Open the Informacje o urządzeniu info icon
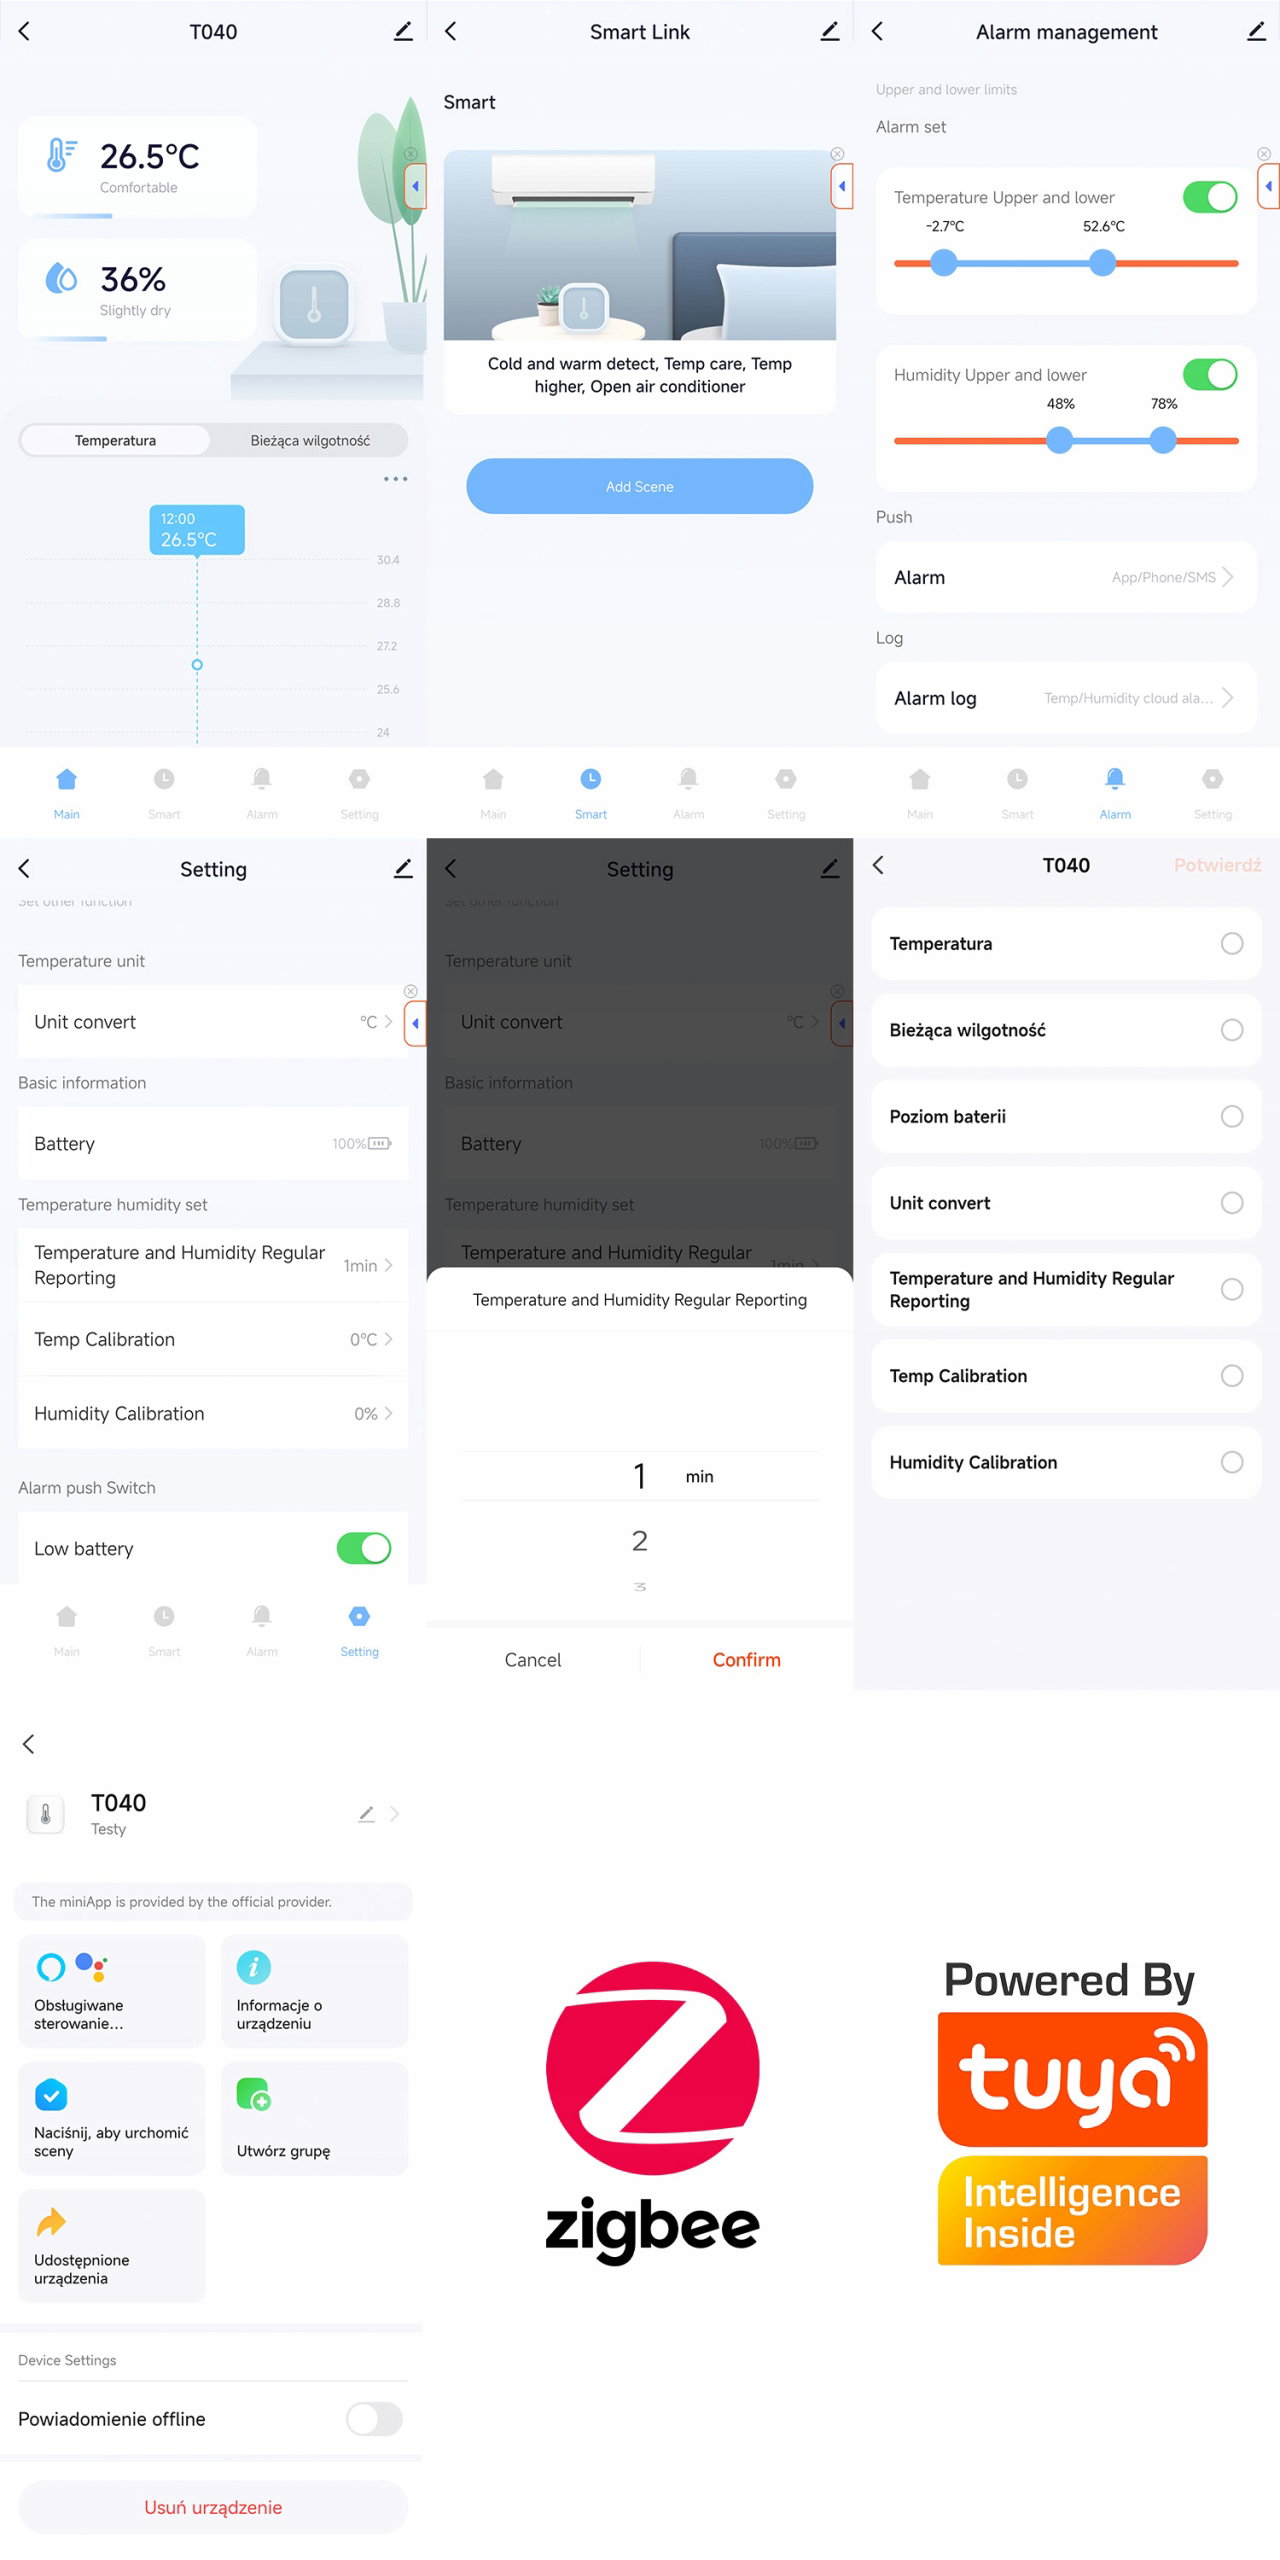The height and width of the screenshot is (2560, 1280). tap(253, 1967)
